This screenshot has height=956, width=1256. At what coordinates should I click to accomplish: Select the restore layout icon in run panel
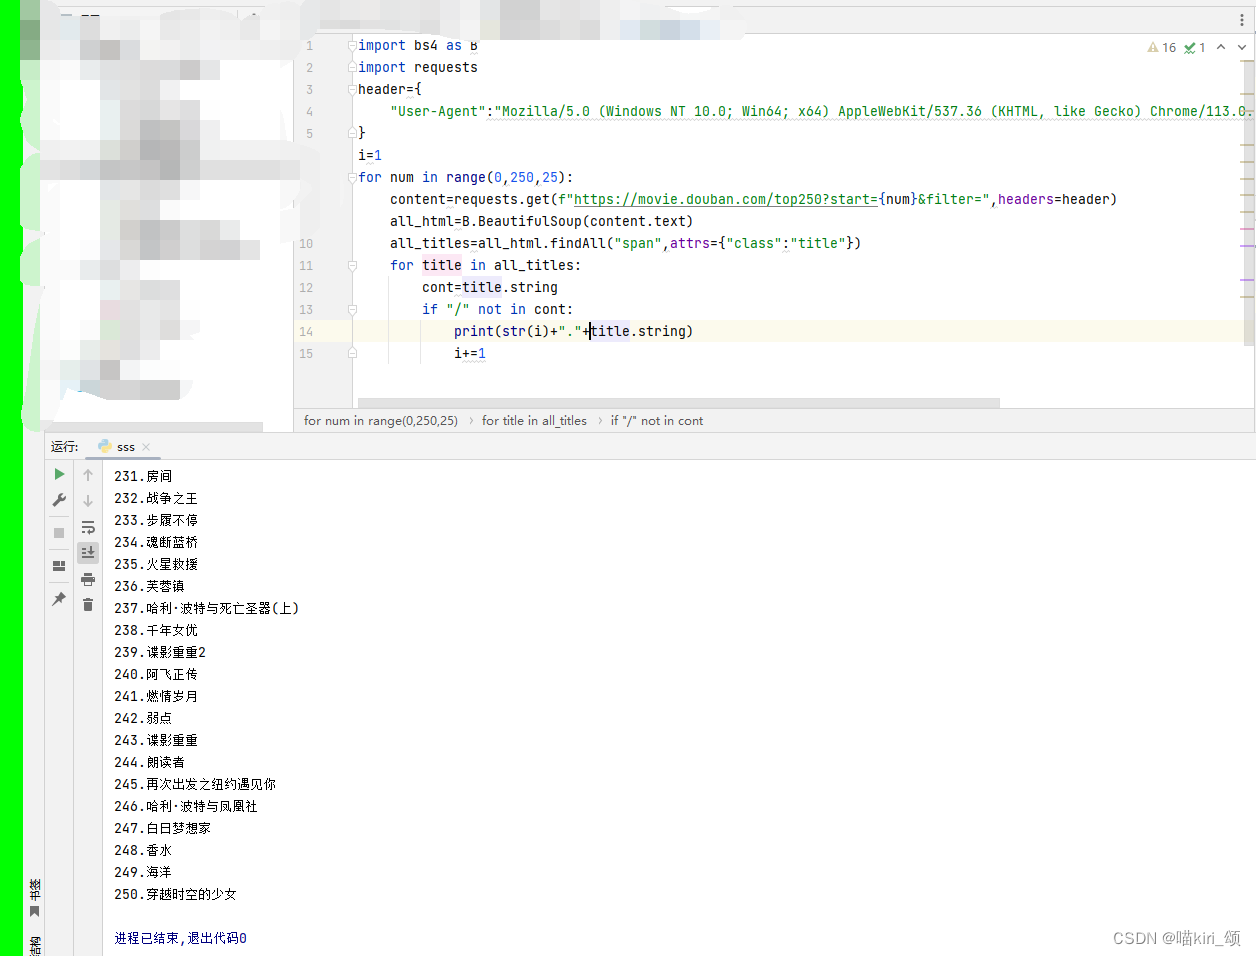[x=59, y=565]
